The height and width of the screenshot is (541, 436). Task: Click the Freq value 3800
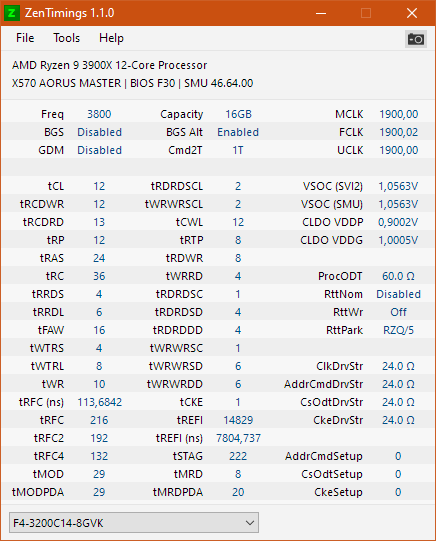[99, 114]
